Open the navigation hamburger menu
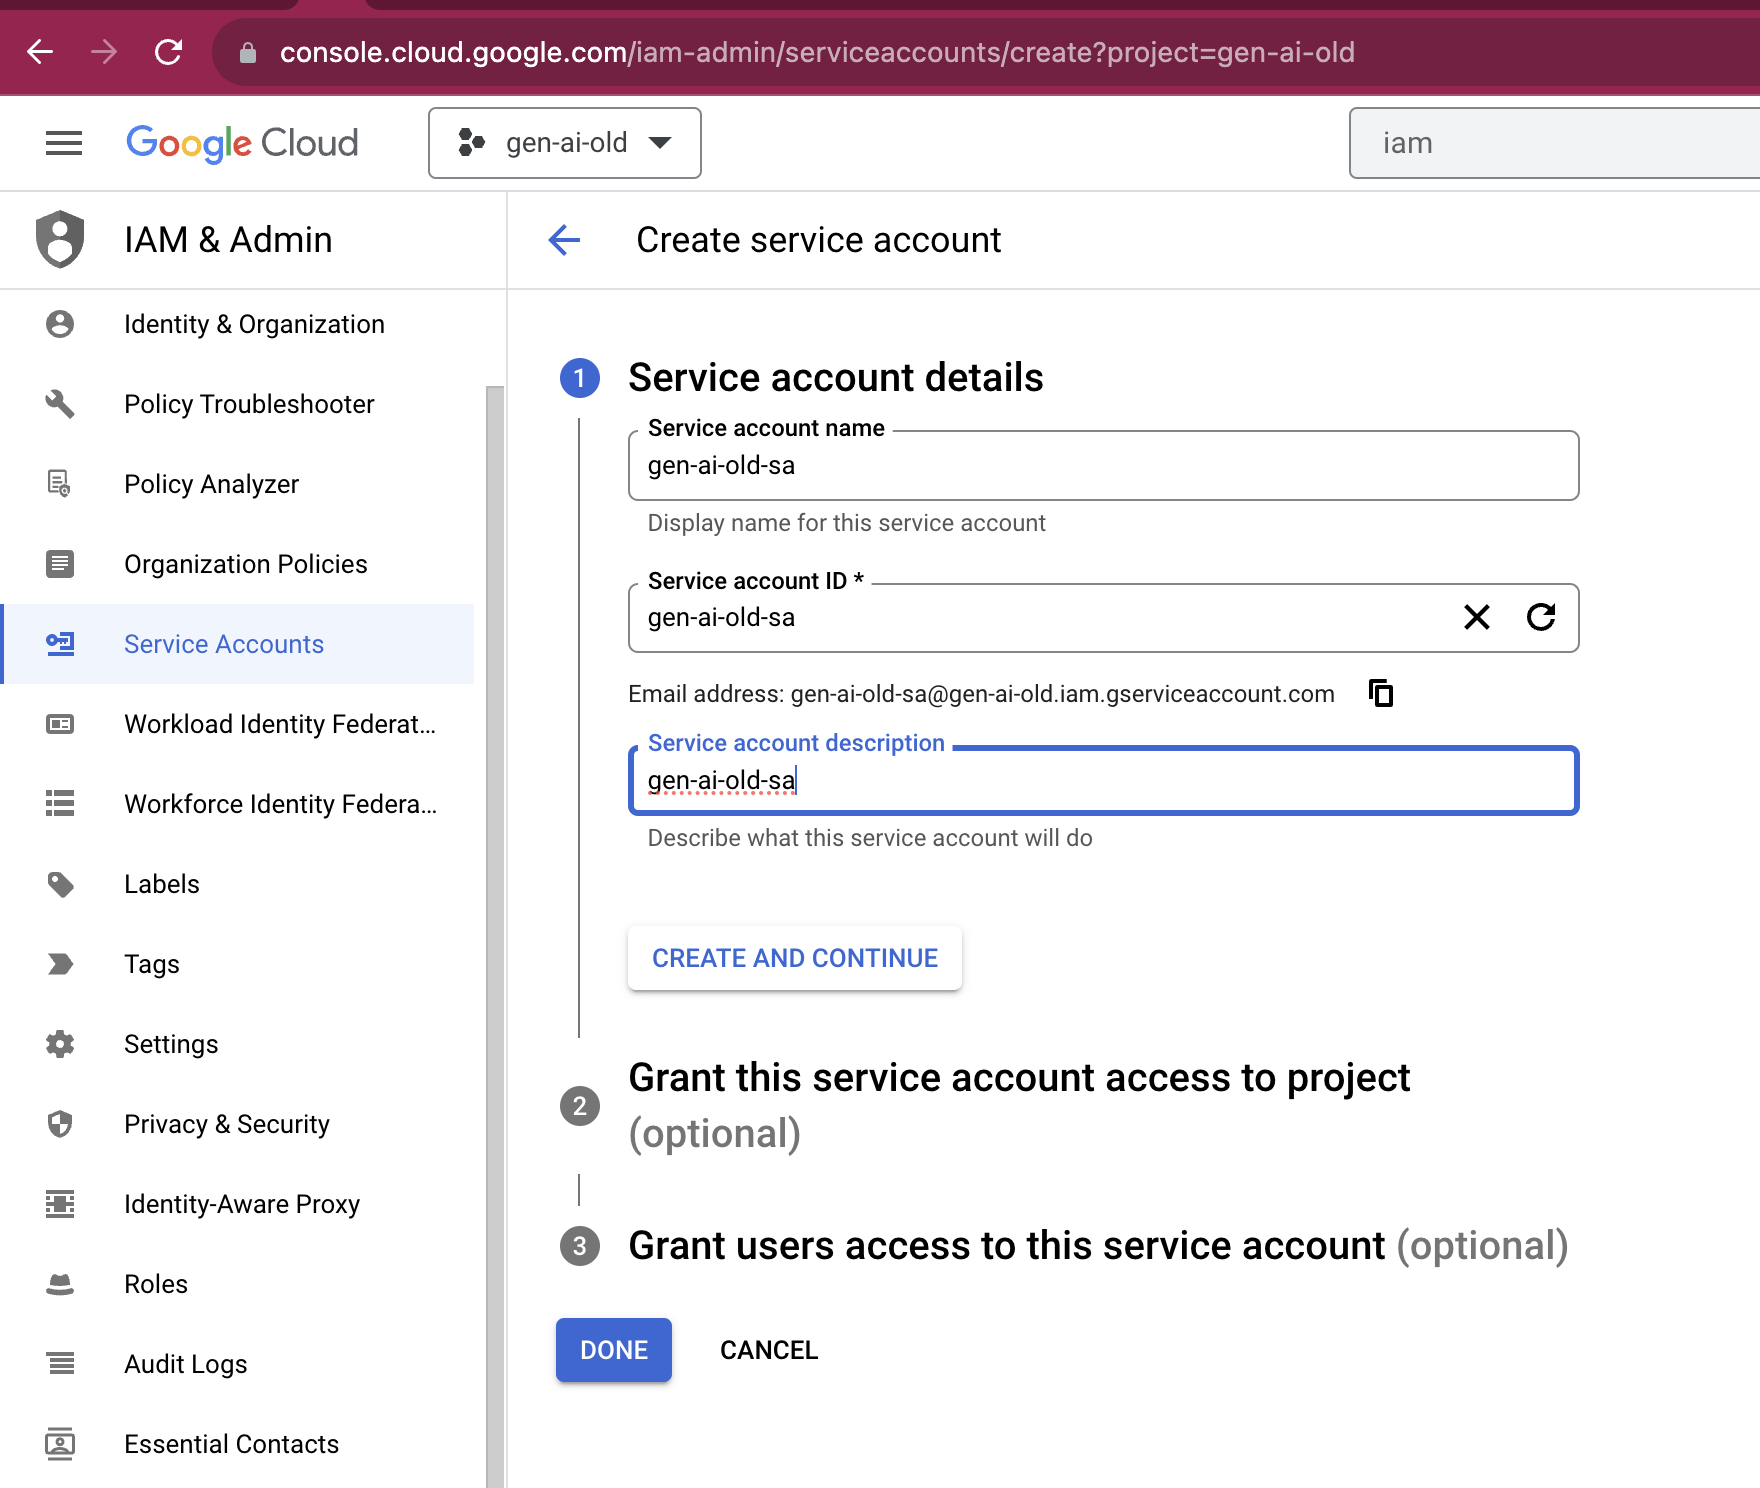 coord(63,142)
